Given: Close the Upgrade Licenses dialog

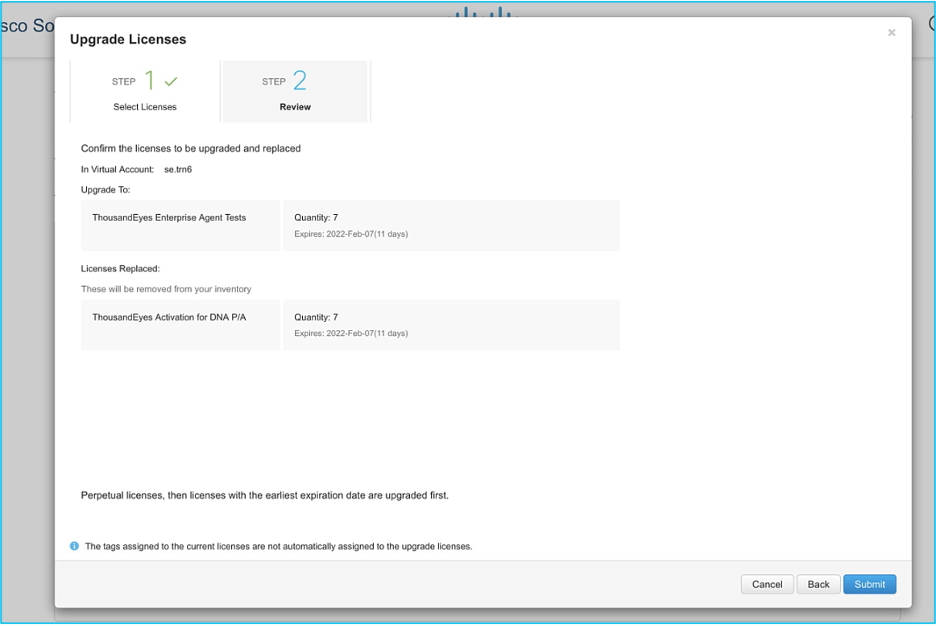Looking at the screenshot, I should pos(891,33).
